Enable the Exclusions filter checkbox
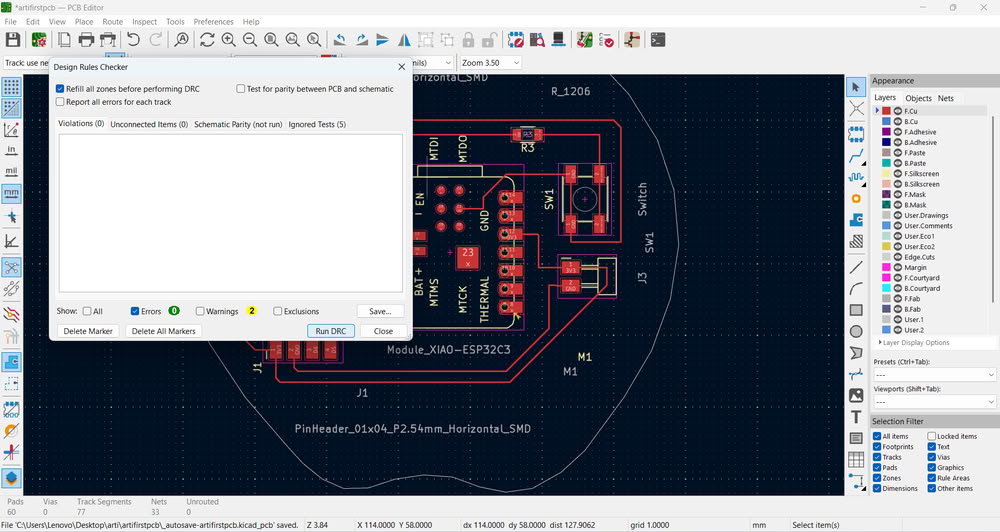This screenshot has width=1000, height=532. [277, 311]
